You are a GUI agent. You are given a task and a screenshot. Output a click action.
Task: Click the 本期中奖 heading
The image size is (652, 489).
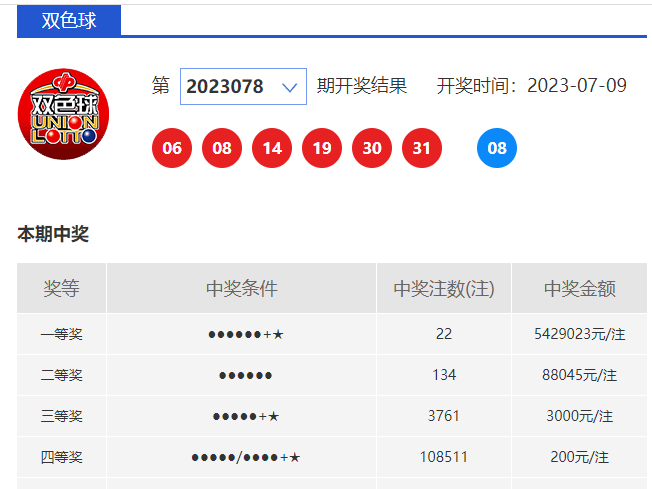[53, 234]
